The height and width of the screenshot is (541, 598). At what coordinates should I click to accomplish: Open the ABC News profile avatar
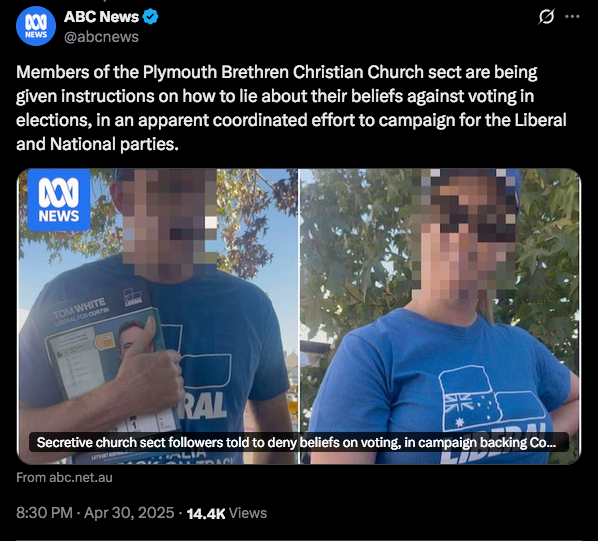(x=36, y=26)
